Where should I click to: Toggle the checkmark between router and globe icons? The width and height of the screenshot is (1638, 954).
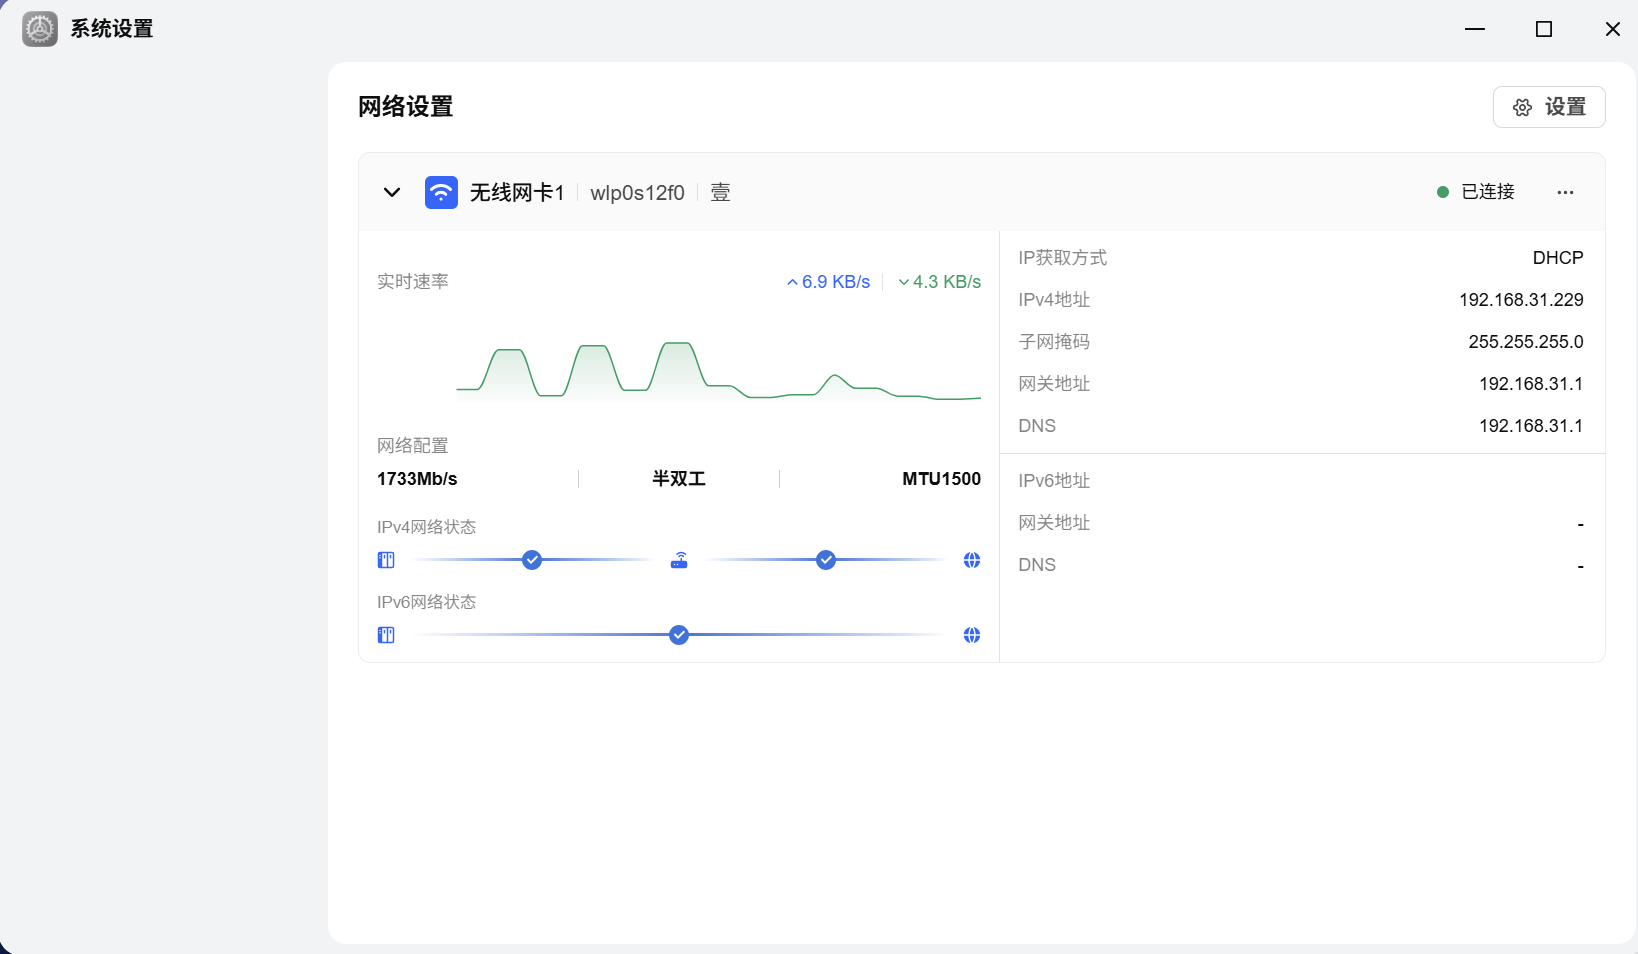[x=825, y=560]
